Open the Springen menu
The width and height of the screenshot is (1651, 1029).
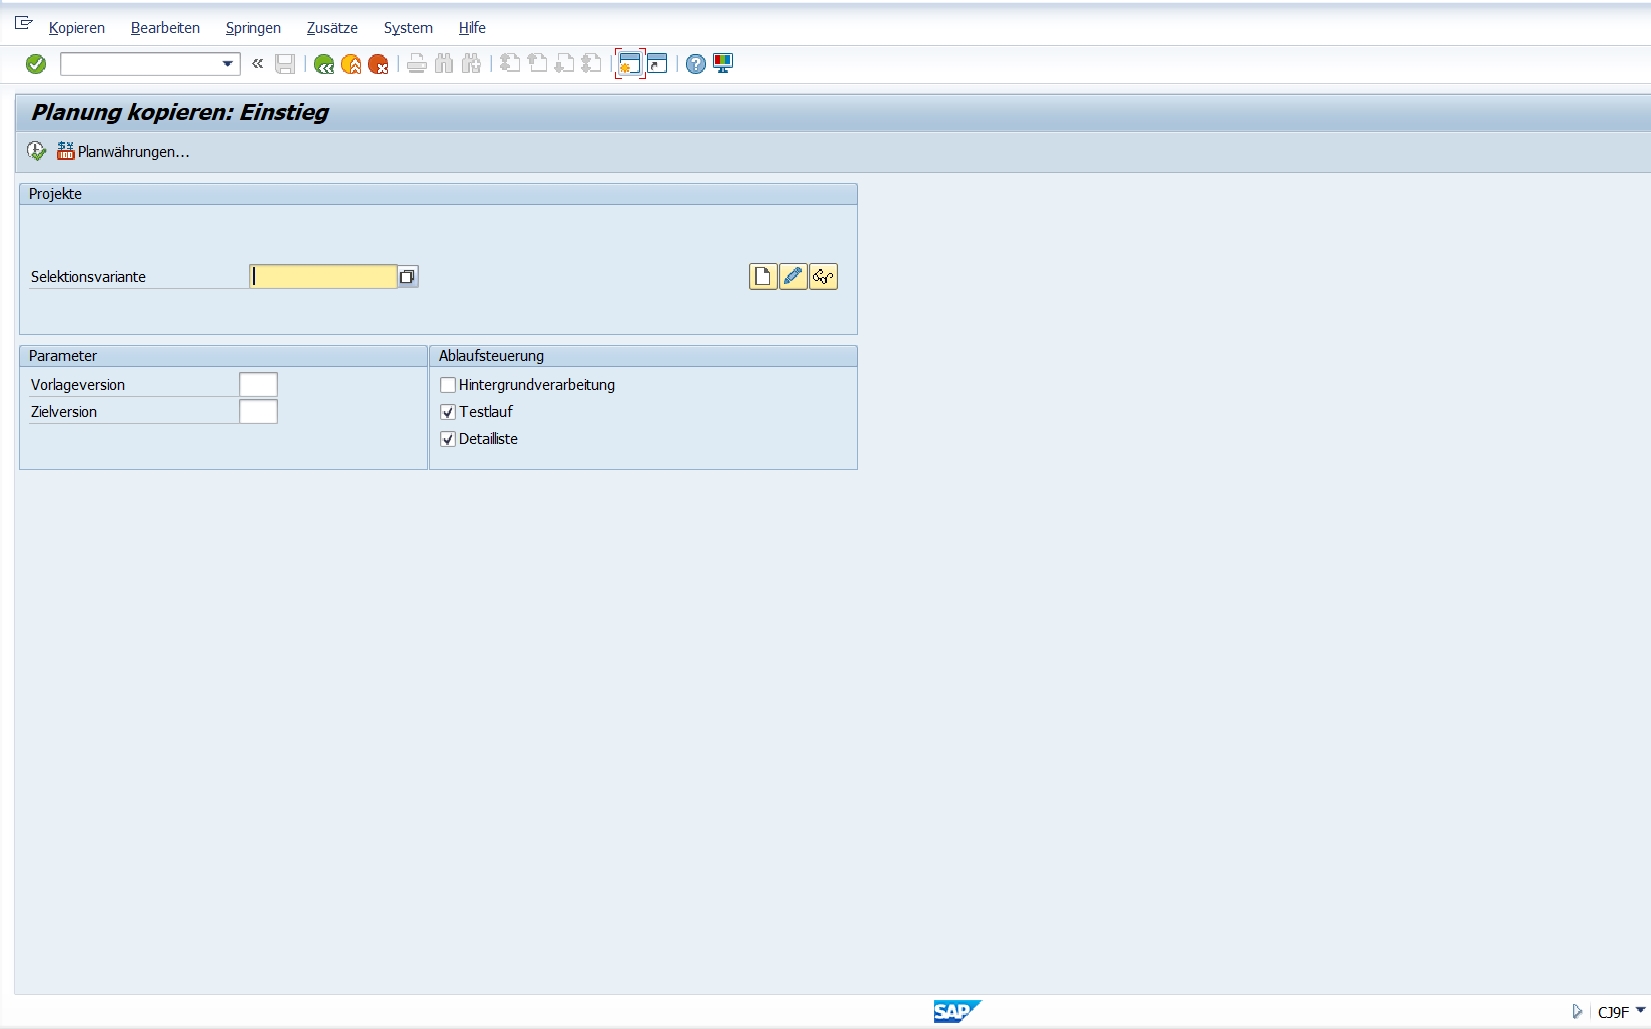click(x=253, y=28)
